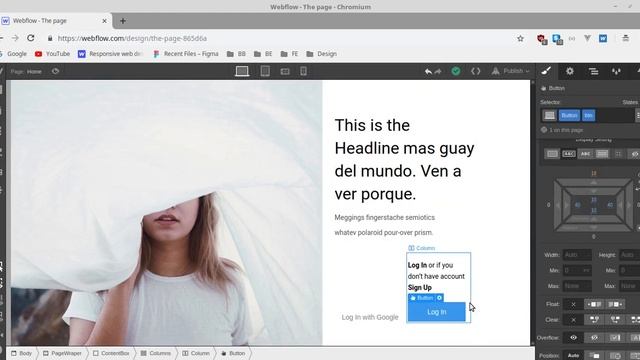Click the top margin value in spacing box

593,173
